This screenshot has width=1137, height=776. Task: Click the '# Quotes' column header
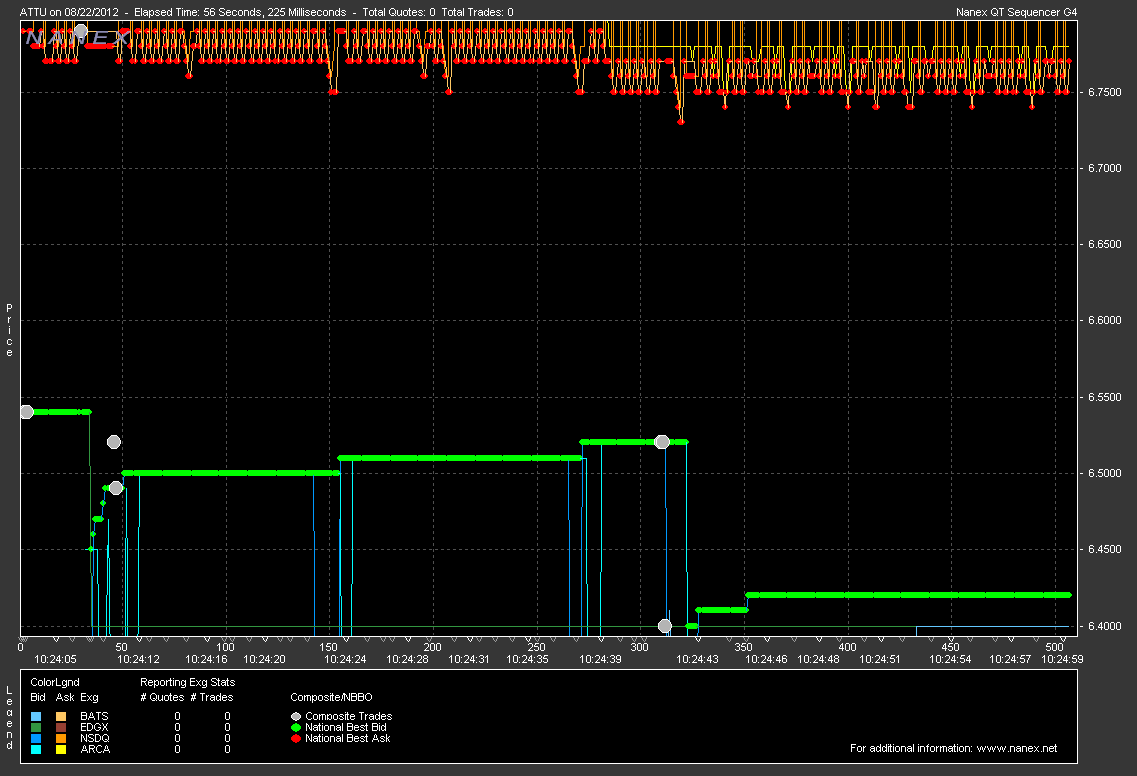(162, 698)
